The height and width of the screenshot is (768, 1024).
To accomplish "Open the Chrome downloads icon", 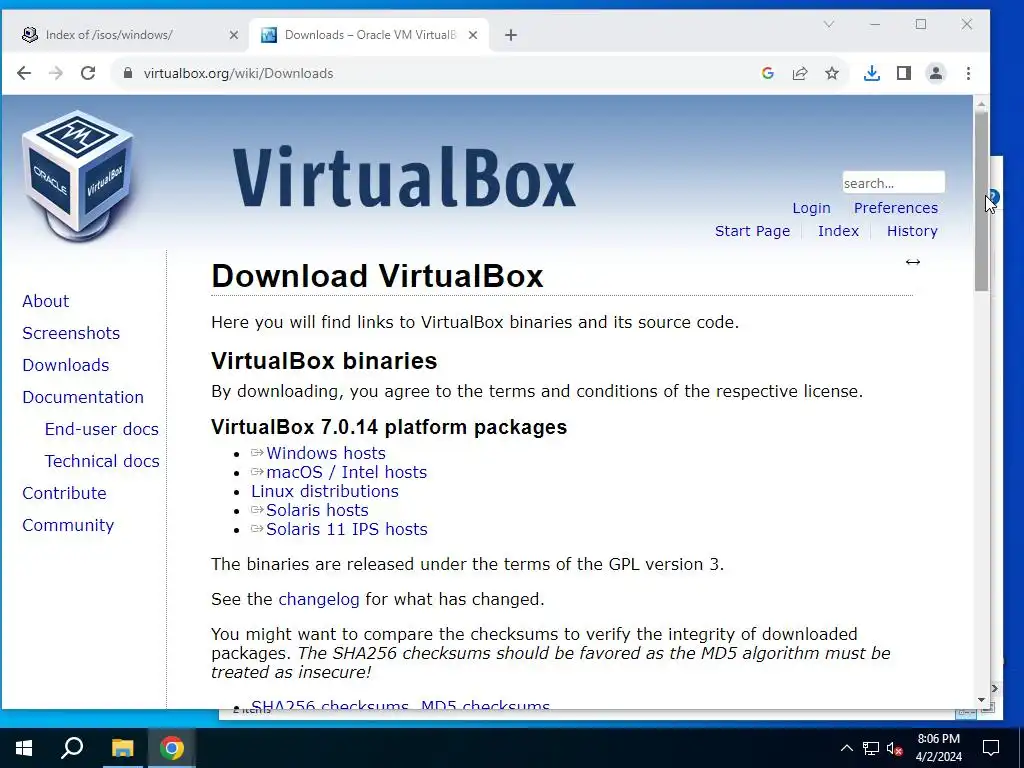I will click(872, 73).
